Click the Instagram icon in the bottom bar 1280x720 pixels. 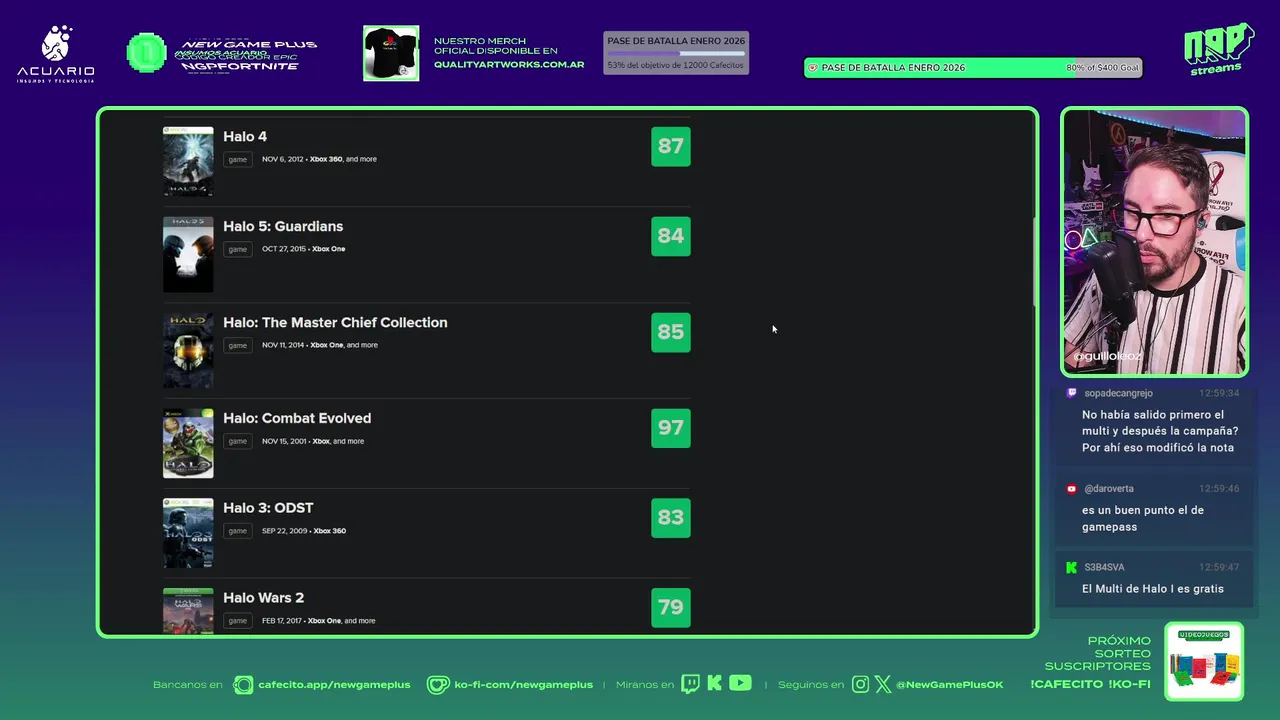point(861,685)
